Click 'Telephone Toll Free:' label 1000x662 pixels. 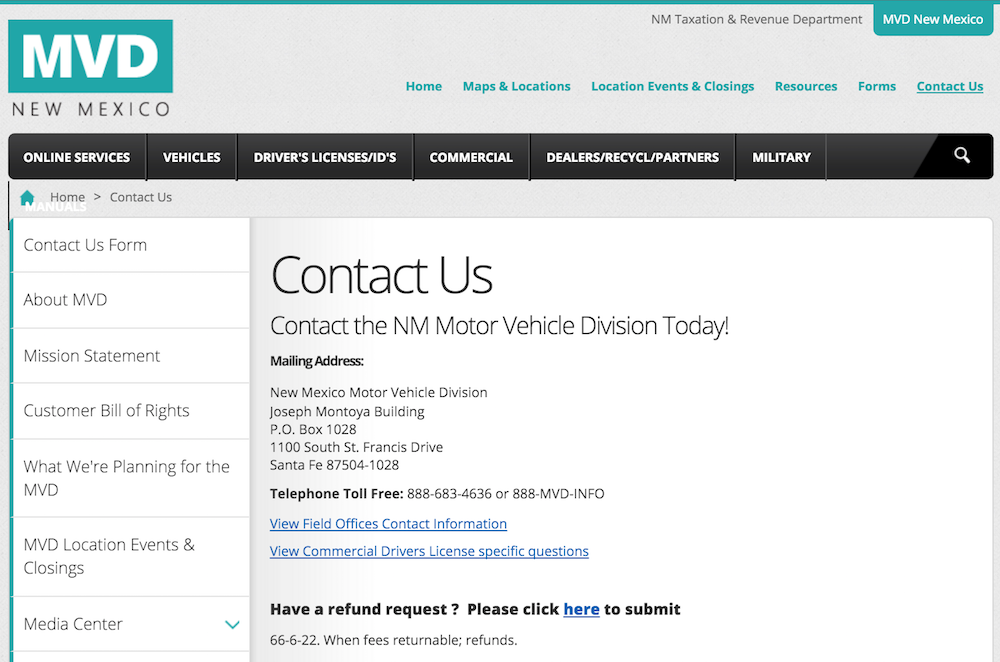click(336, 494)
